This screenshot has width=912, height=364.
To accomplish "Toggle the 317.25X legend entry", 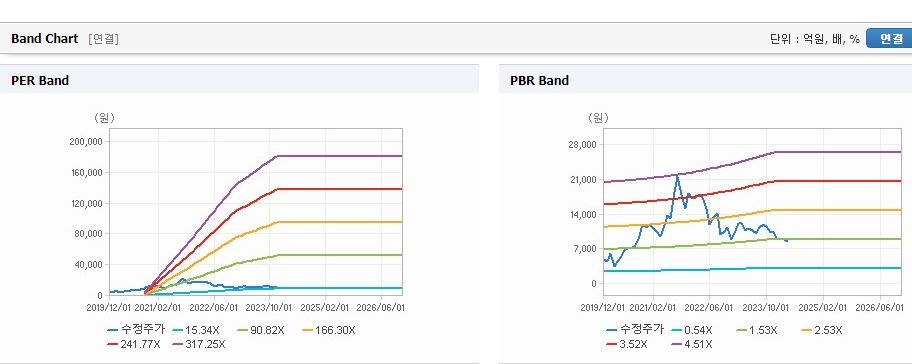I will [198, 344].
